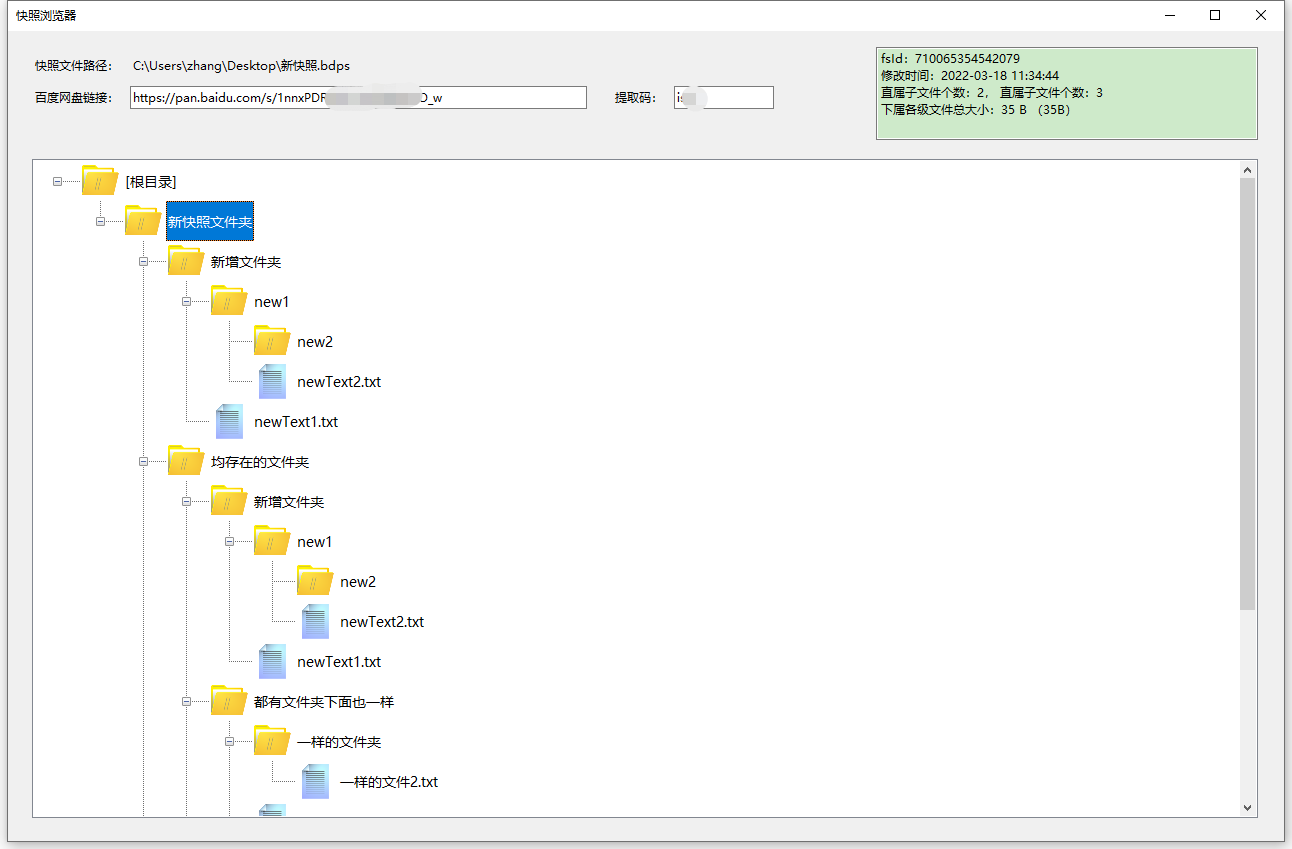The height and width of the screenshot is (849, 1292).
Task: Select the 均存在的文件夹 label
Action: [x=260, y=461]
